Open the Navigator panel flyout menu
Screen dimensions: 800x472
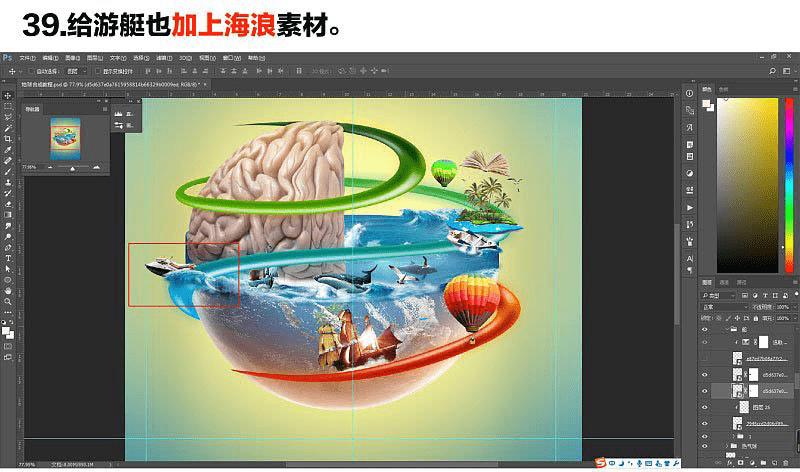(x=105, y=109)
